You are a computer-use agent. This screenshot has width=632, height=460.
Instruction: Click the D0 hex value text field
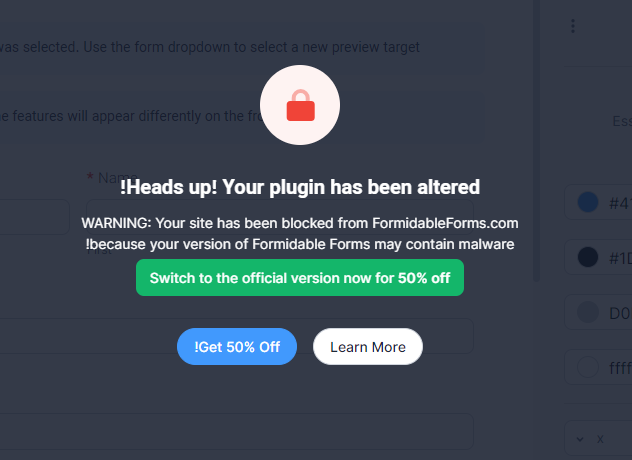pos(618,314)
